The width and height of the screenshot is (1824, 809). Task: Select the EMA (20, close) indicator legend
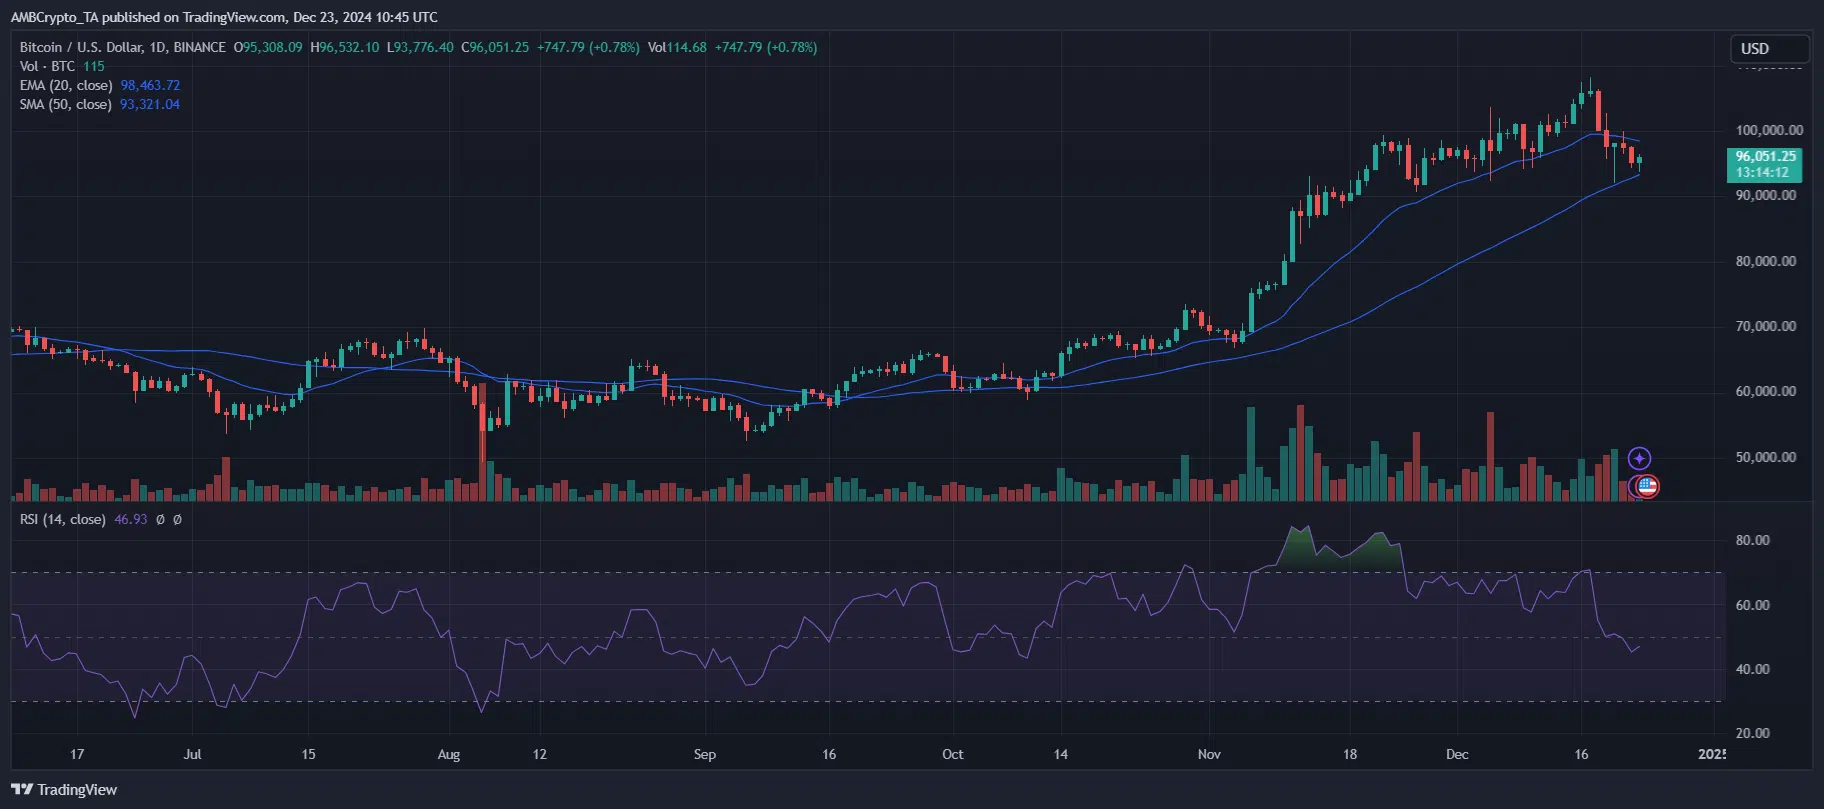click(66, 85)
